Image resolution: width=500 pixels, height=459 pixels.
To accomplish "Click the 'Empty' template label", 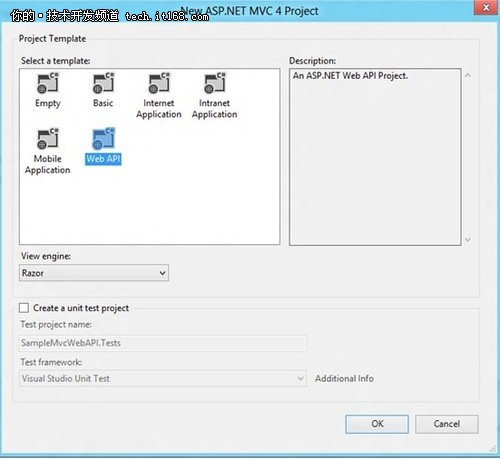I will [x=48, y=103].
